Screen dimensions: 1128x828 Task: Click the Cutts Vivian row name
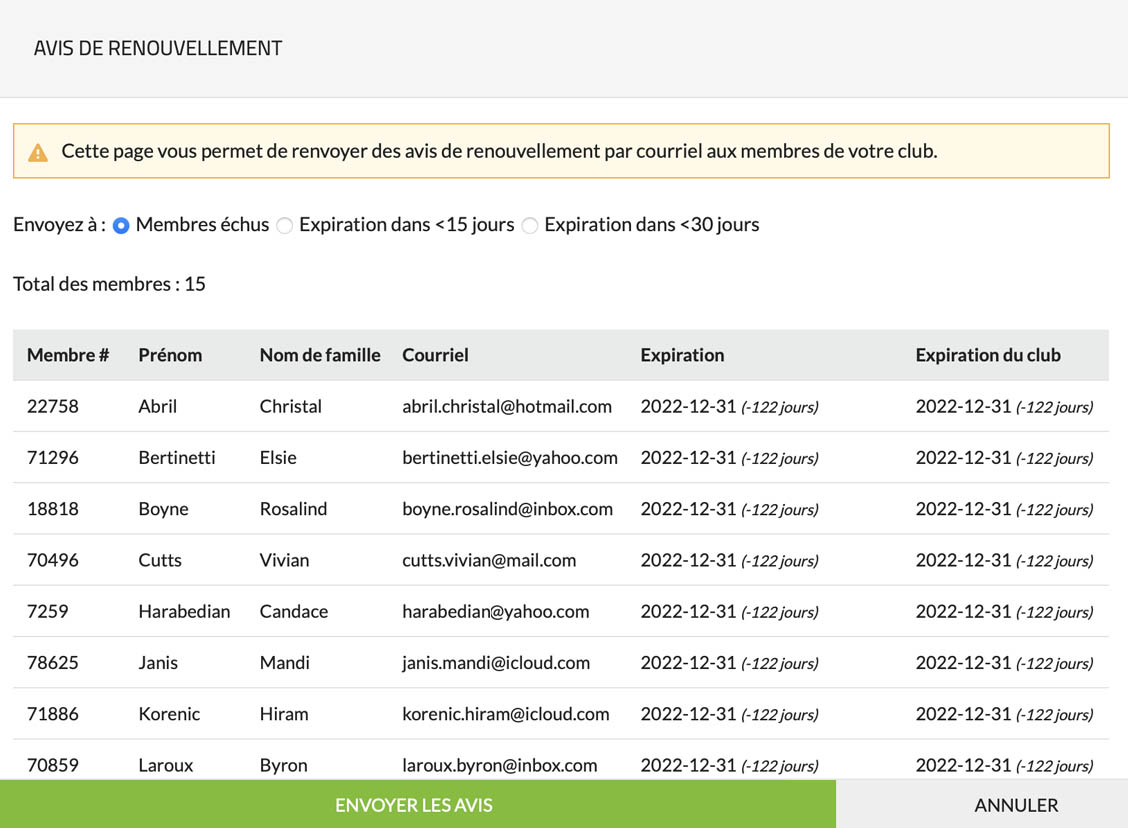pos(160,560)
